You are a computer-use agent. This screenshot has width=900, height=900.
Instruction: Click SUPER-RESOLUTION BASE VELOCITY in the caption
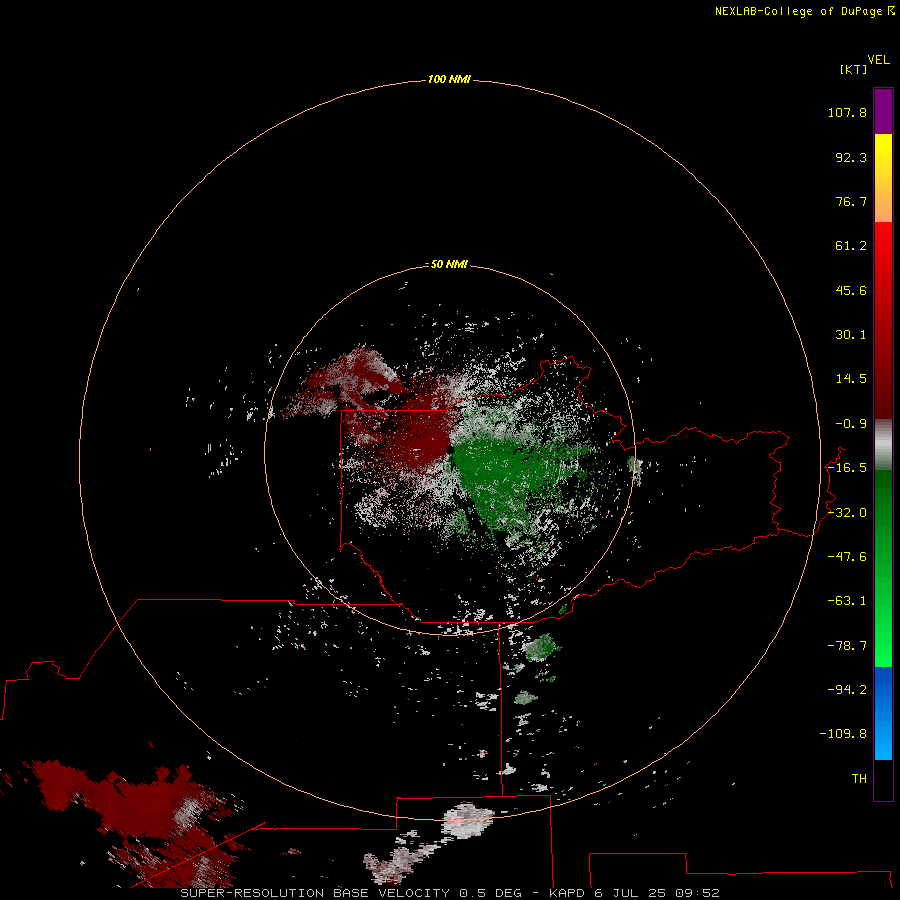click(x=315, y=893)
